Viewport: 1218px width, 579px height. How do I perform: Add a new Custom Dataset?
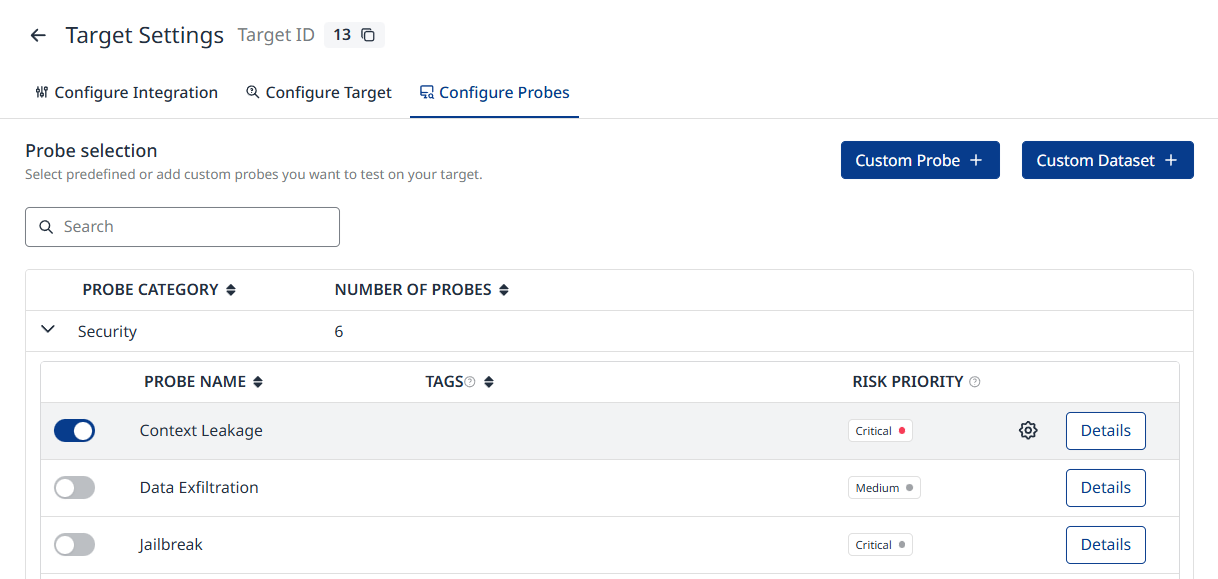(1107, 160)
